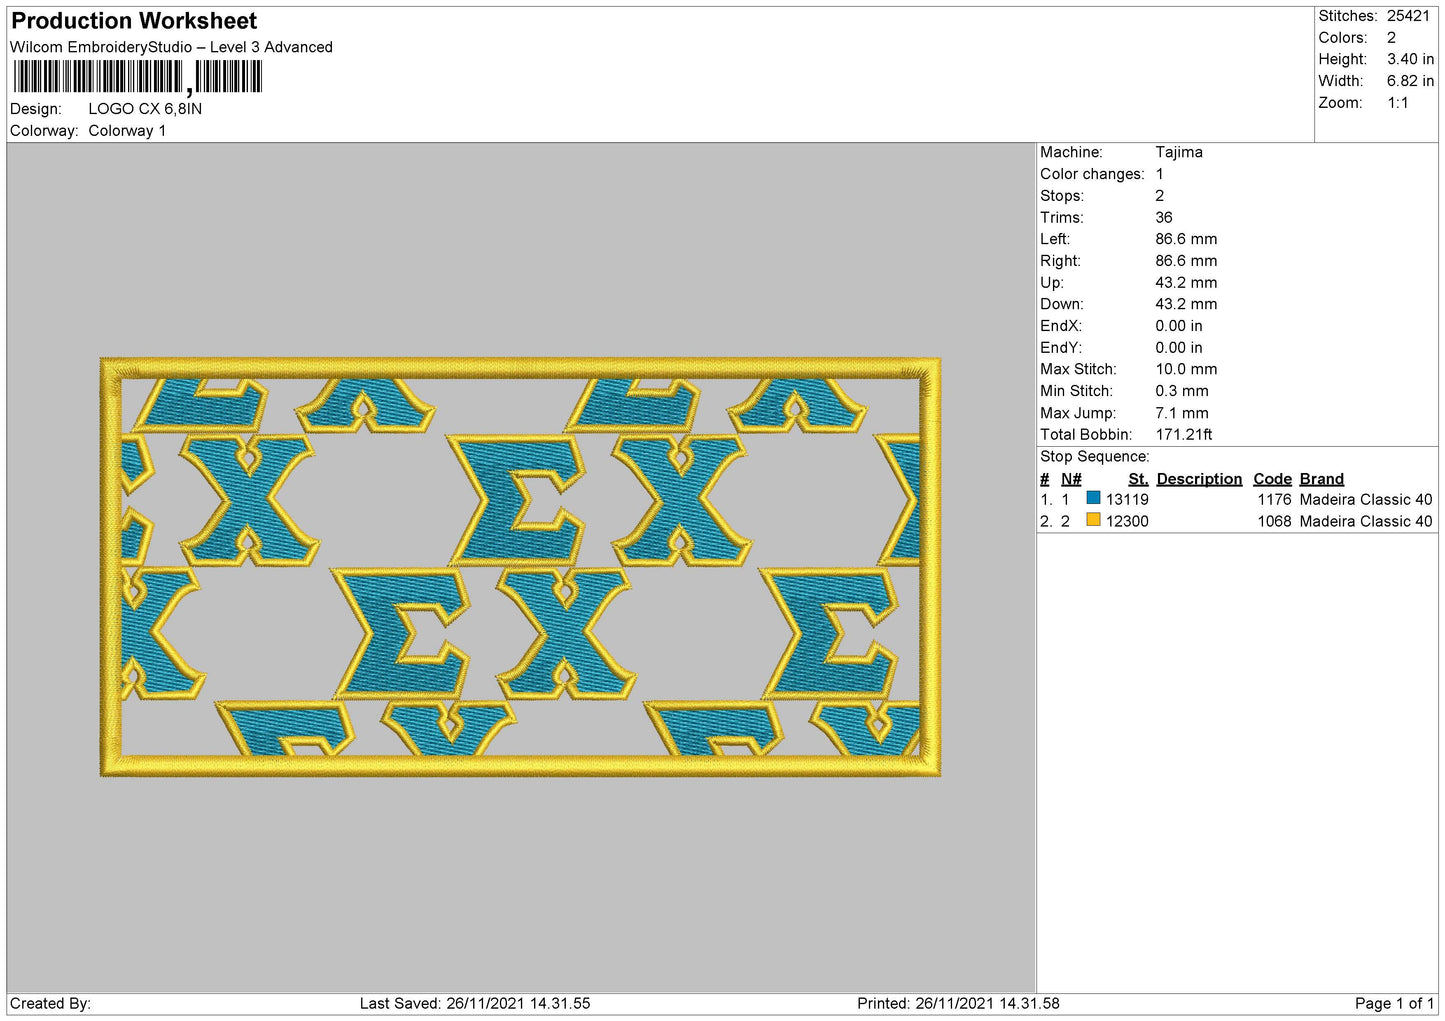Click the 'Description' column header
Viewport: 1445px width, 1021px height.
click(1199, 479)
